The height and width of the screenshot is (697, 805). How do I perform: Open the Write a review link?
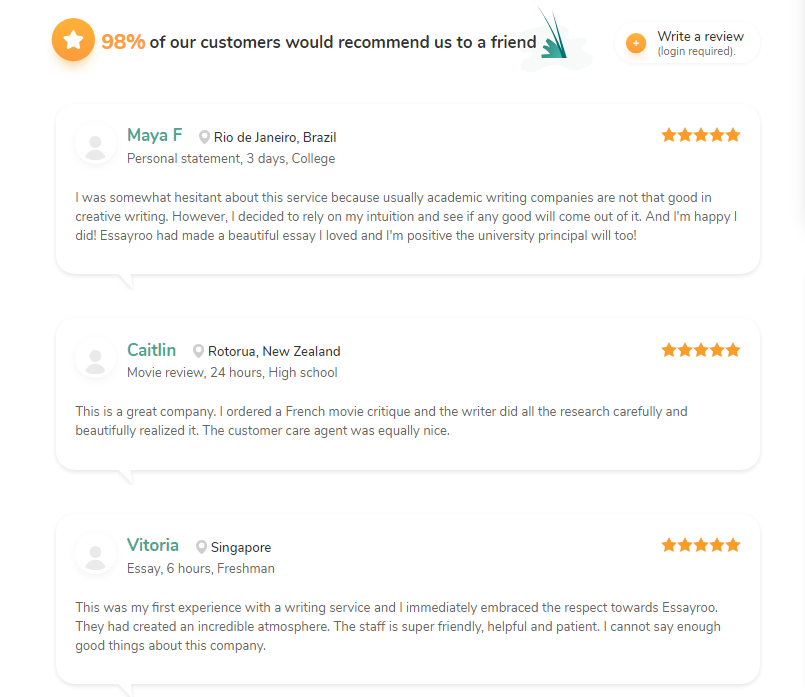coord(700,36)
